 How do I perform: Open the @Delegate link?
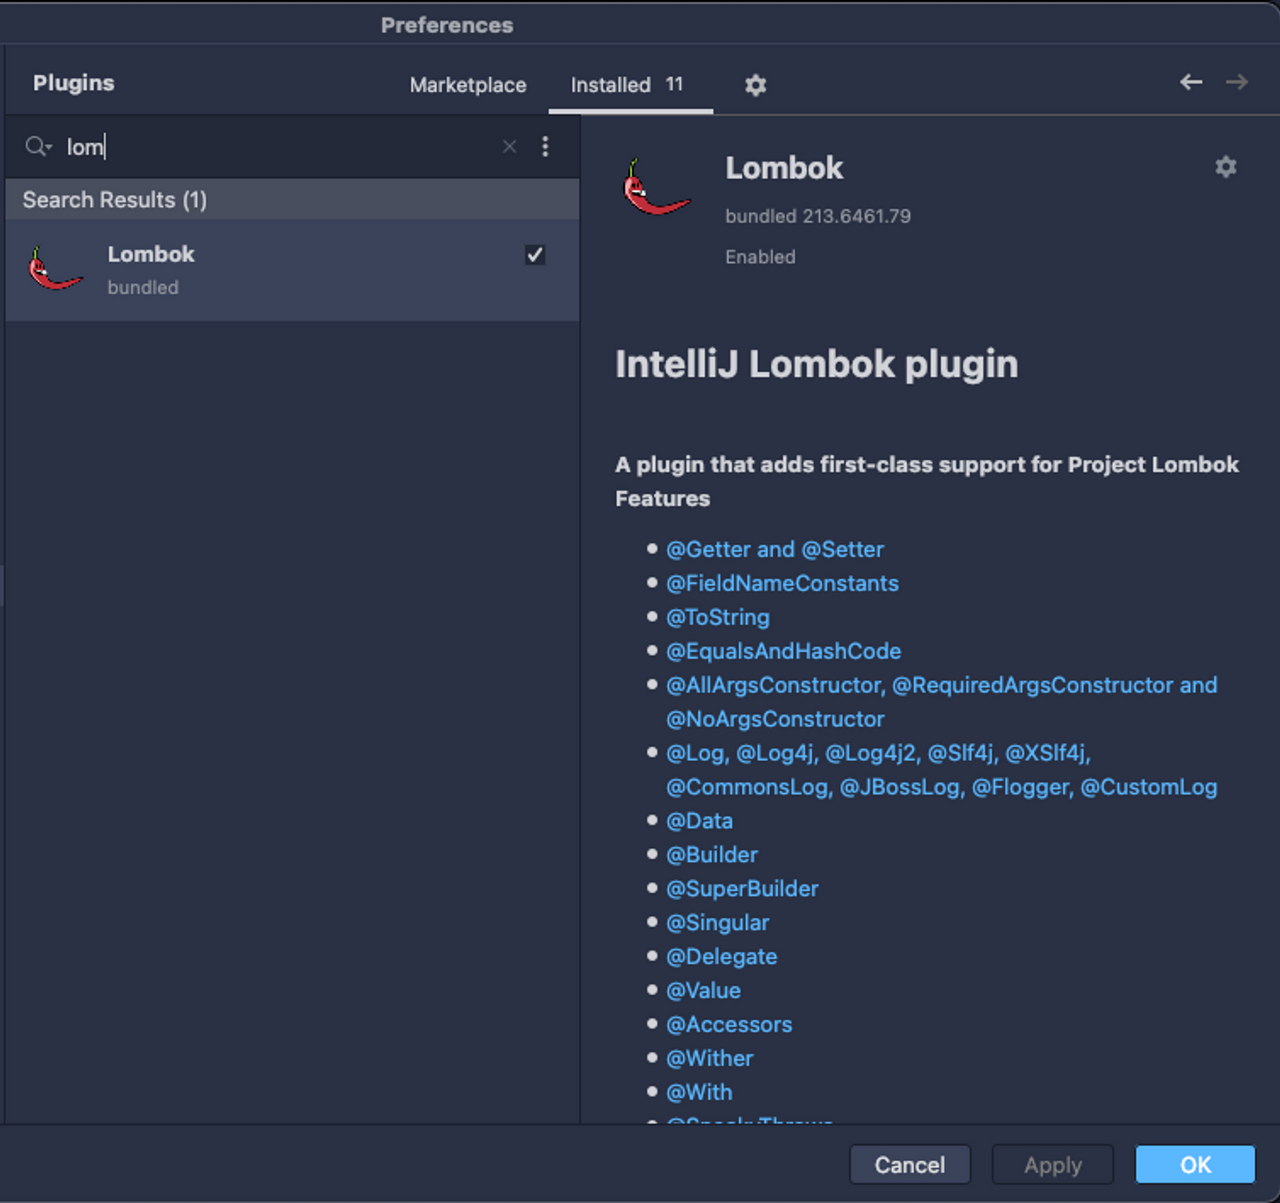point(722,957)
